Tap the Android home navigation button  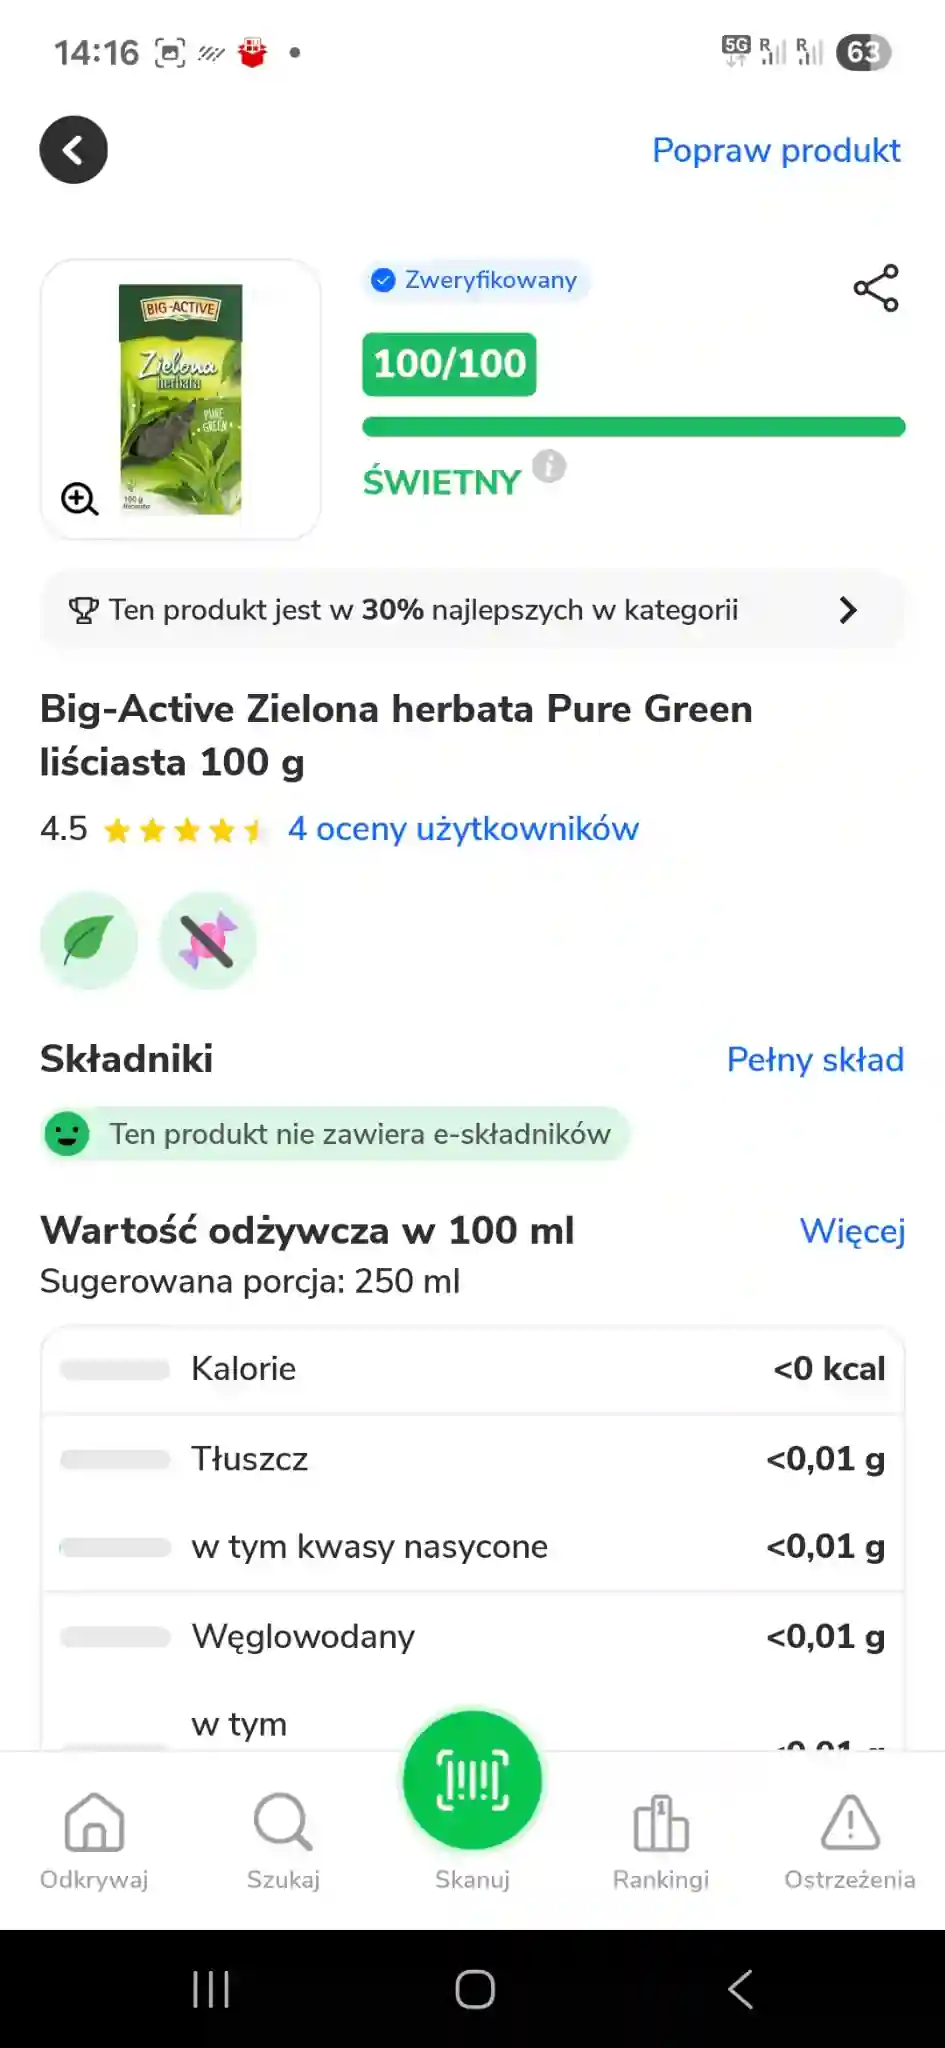(x=474, y=1989)
